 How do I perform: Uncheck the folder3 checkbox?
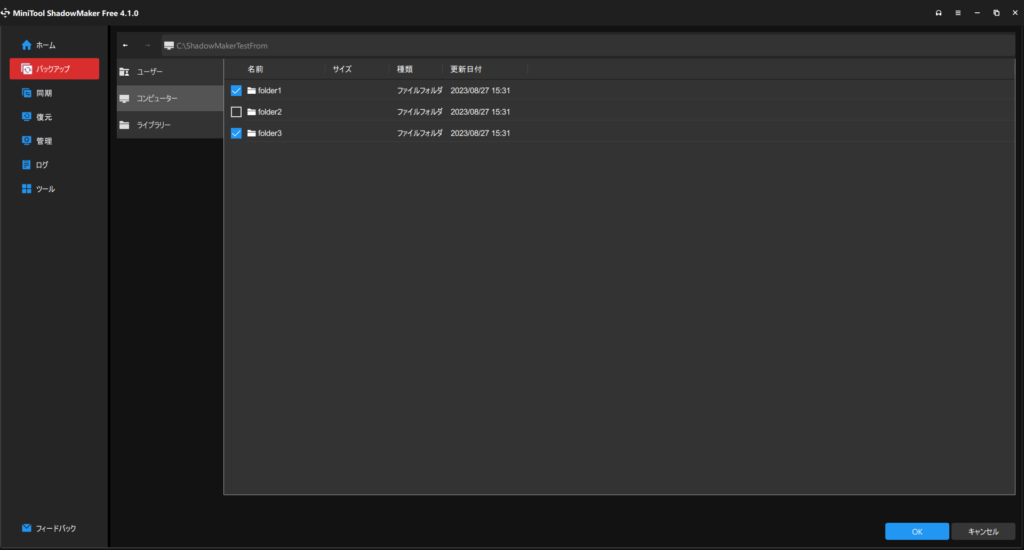236,133
